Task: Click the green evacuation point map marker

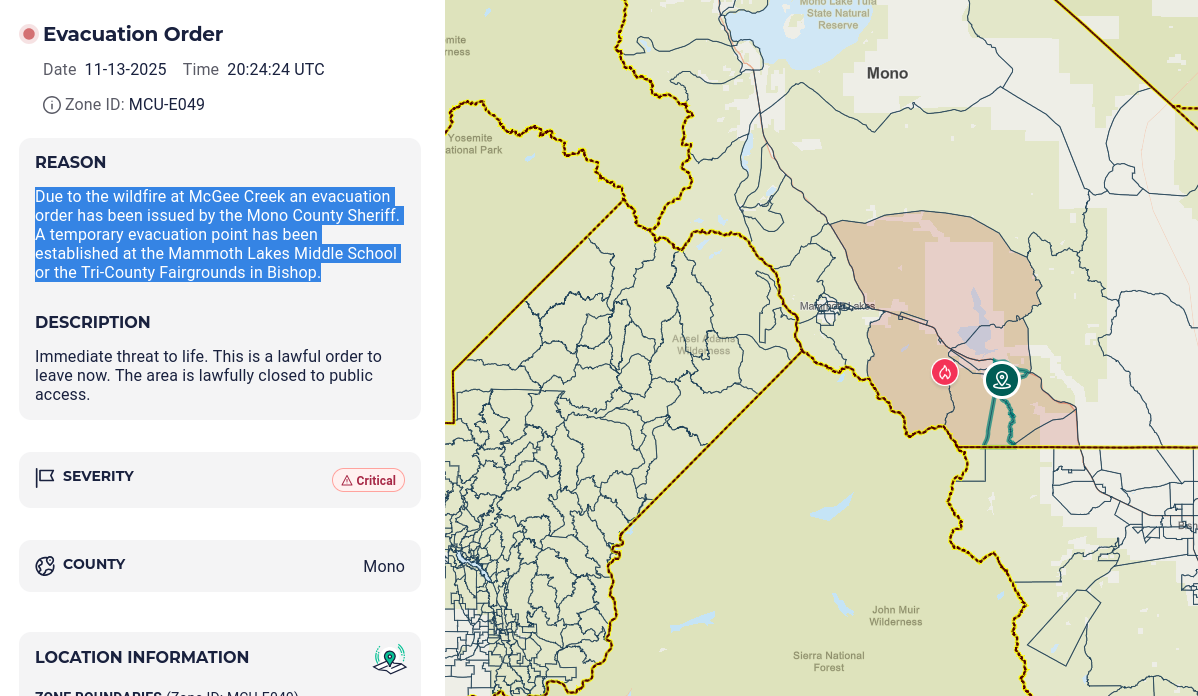Action: (1002, 380)
